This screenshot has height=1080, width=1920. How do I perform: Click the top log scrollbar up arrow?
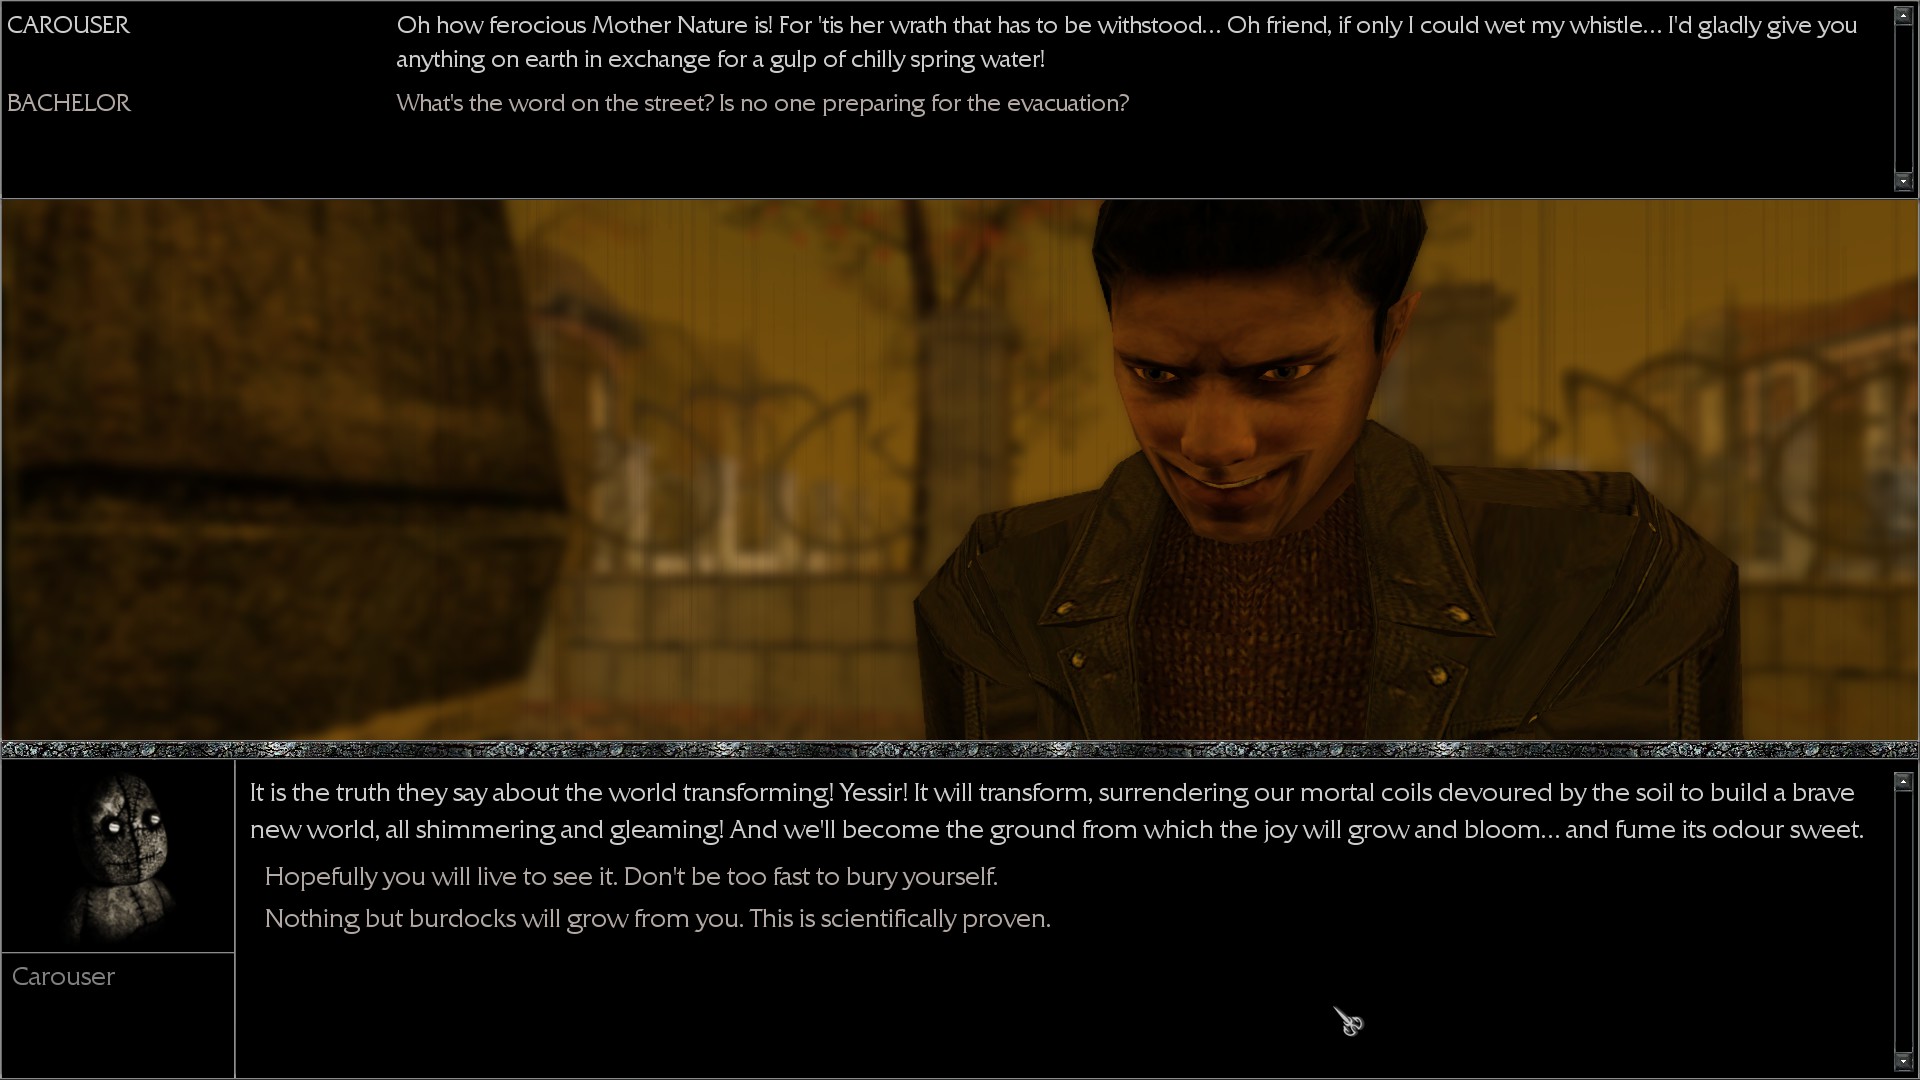pos(1903,15)
